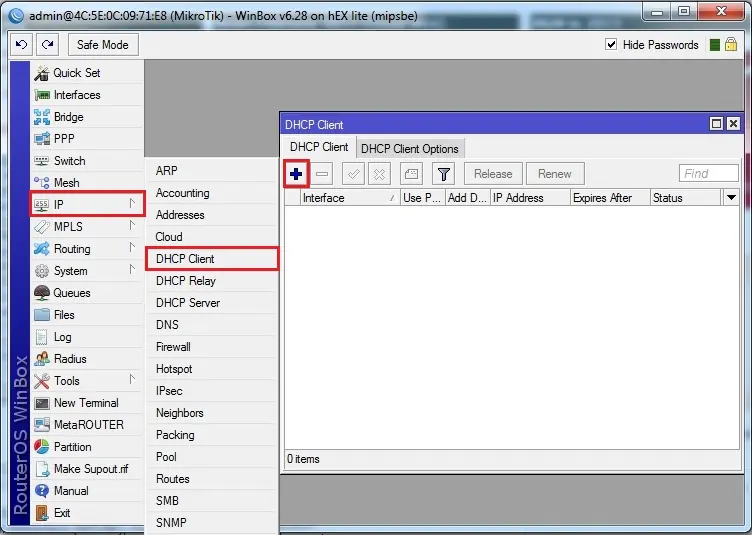Select Cloud in IP submenu

tap(212, 237)
